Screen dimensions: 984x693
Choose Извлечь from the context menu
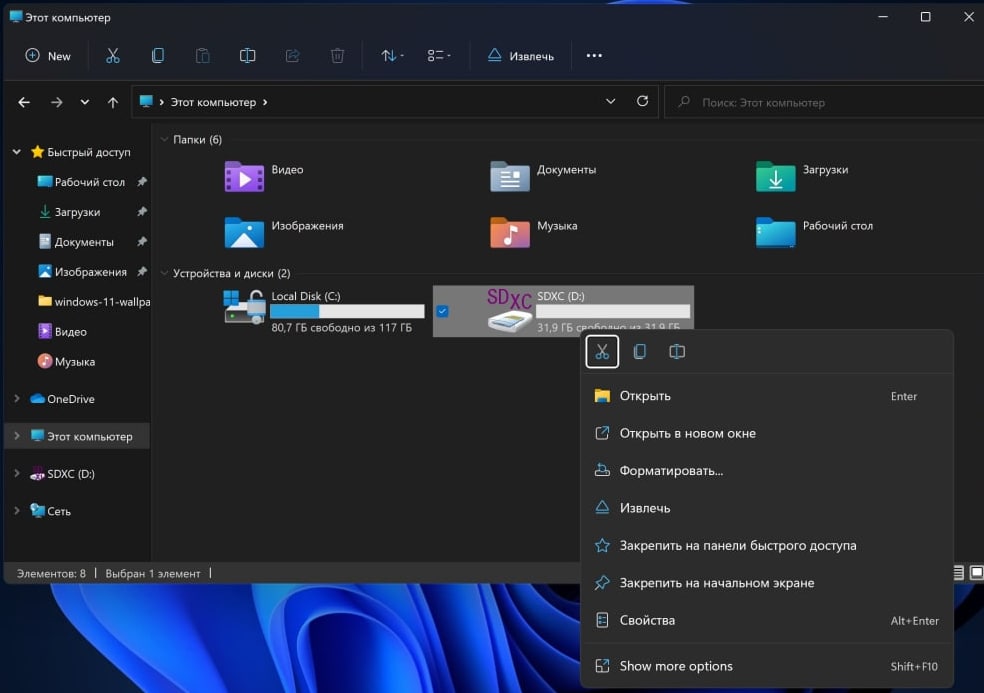(767, 508)
